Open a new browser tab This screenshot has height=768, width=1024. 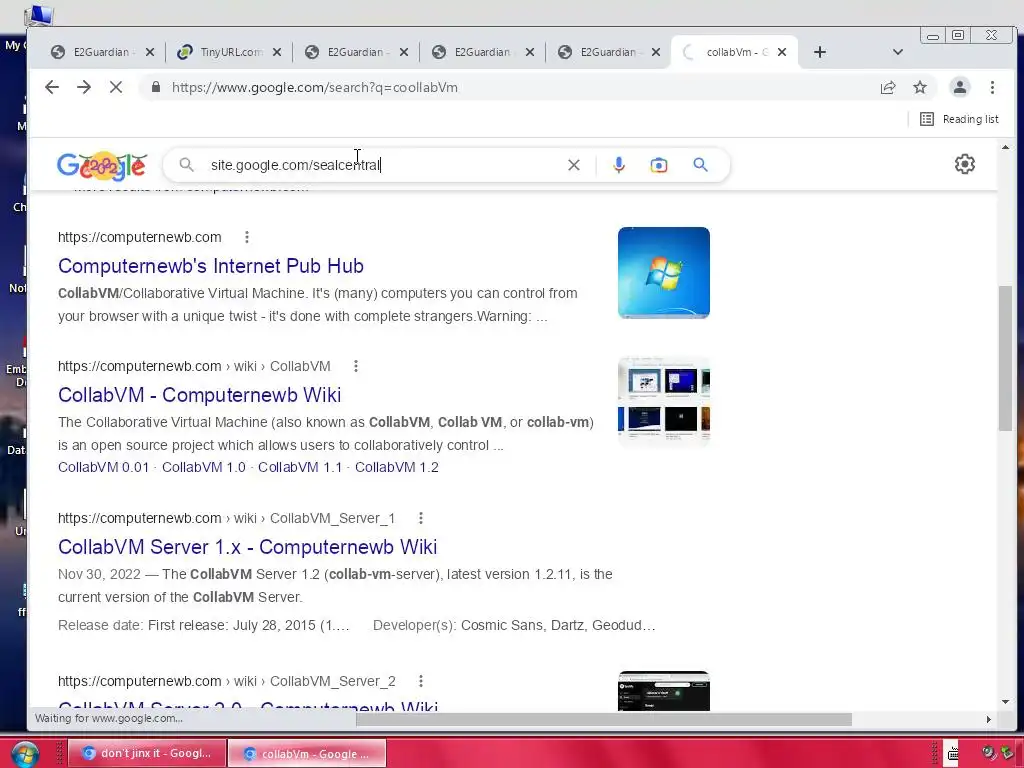tap(820, 52)
